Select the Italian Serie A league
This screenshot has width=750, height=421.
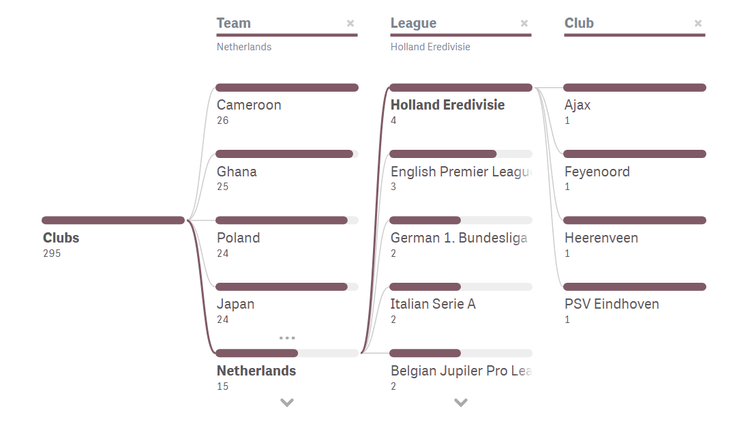[433, 304]
